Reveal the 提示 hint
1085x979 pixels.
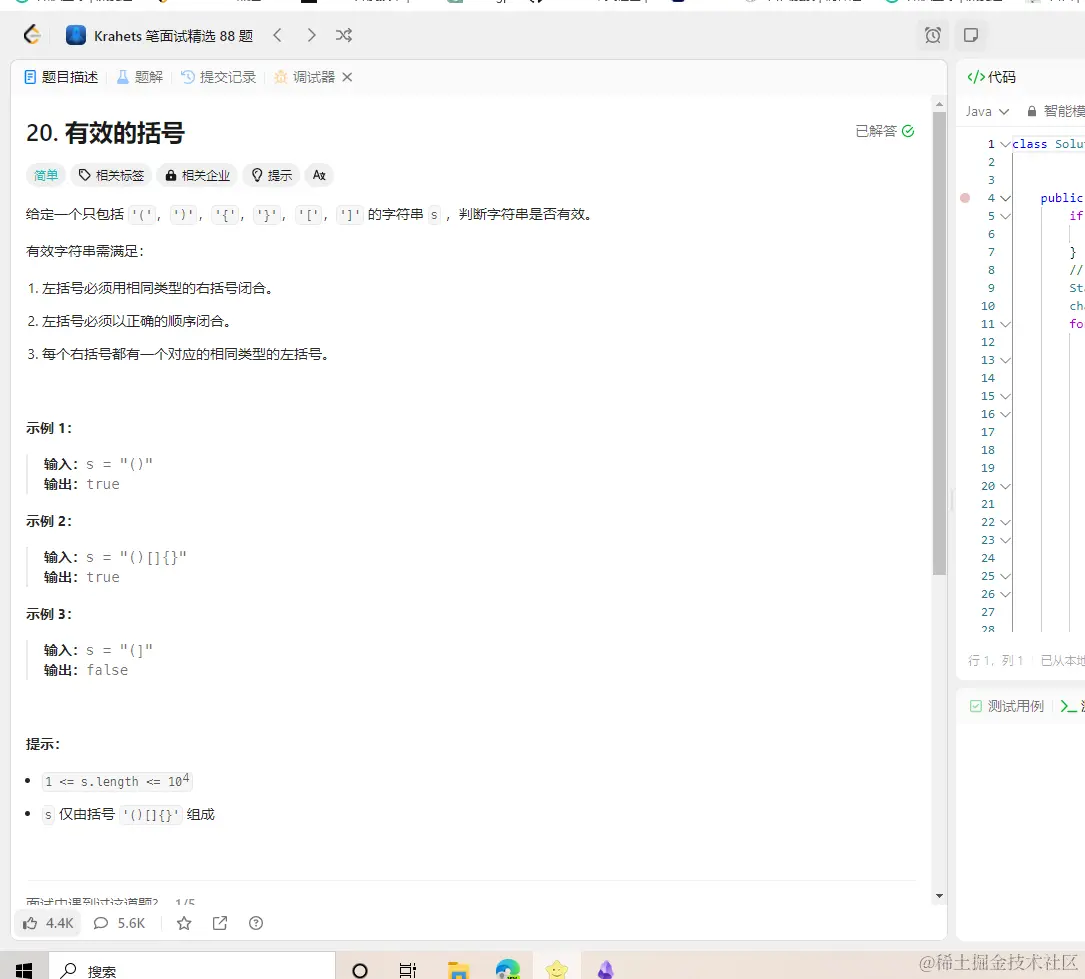coord(271,175)
